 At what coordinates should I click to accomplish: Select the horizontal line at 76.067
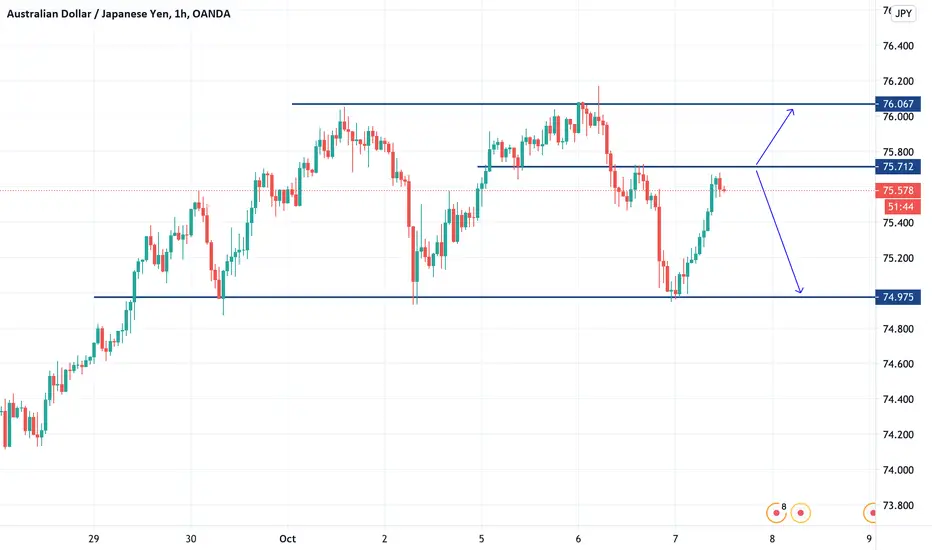click(583, 104)
